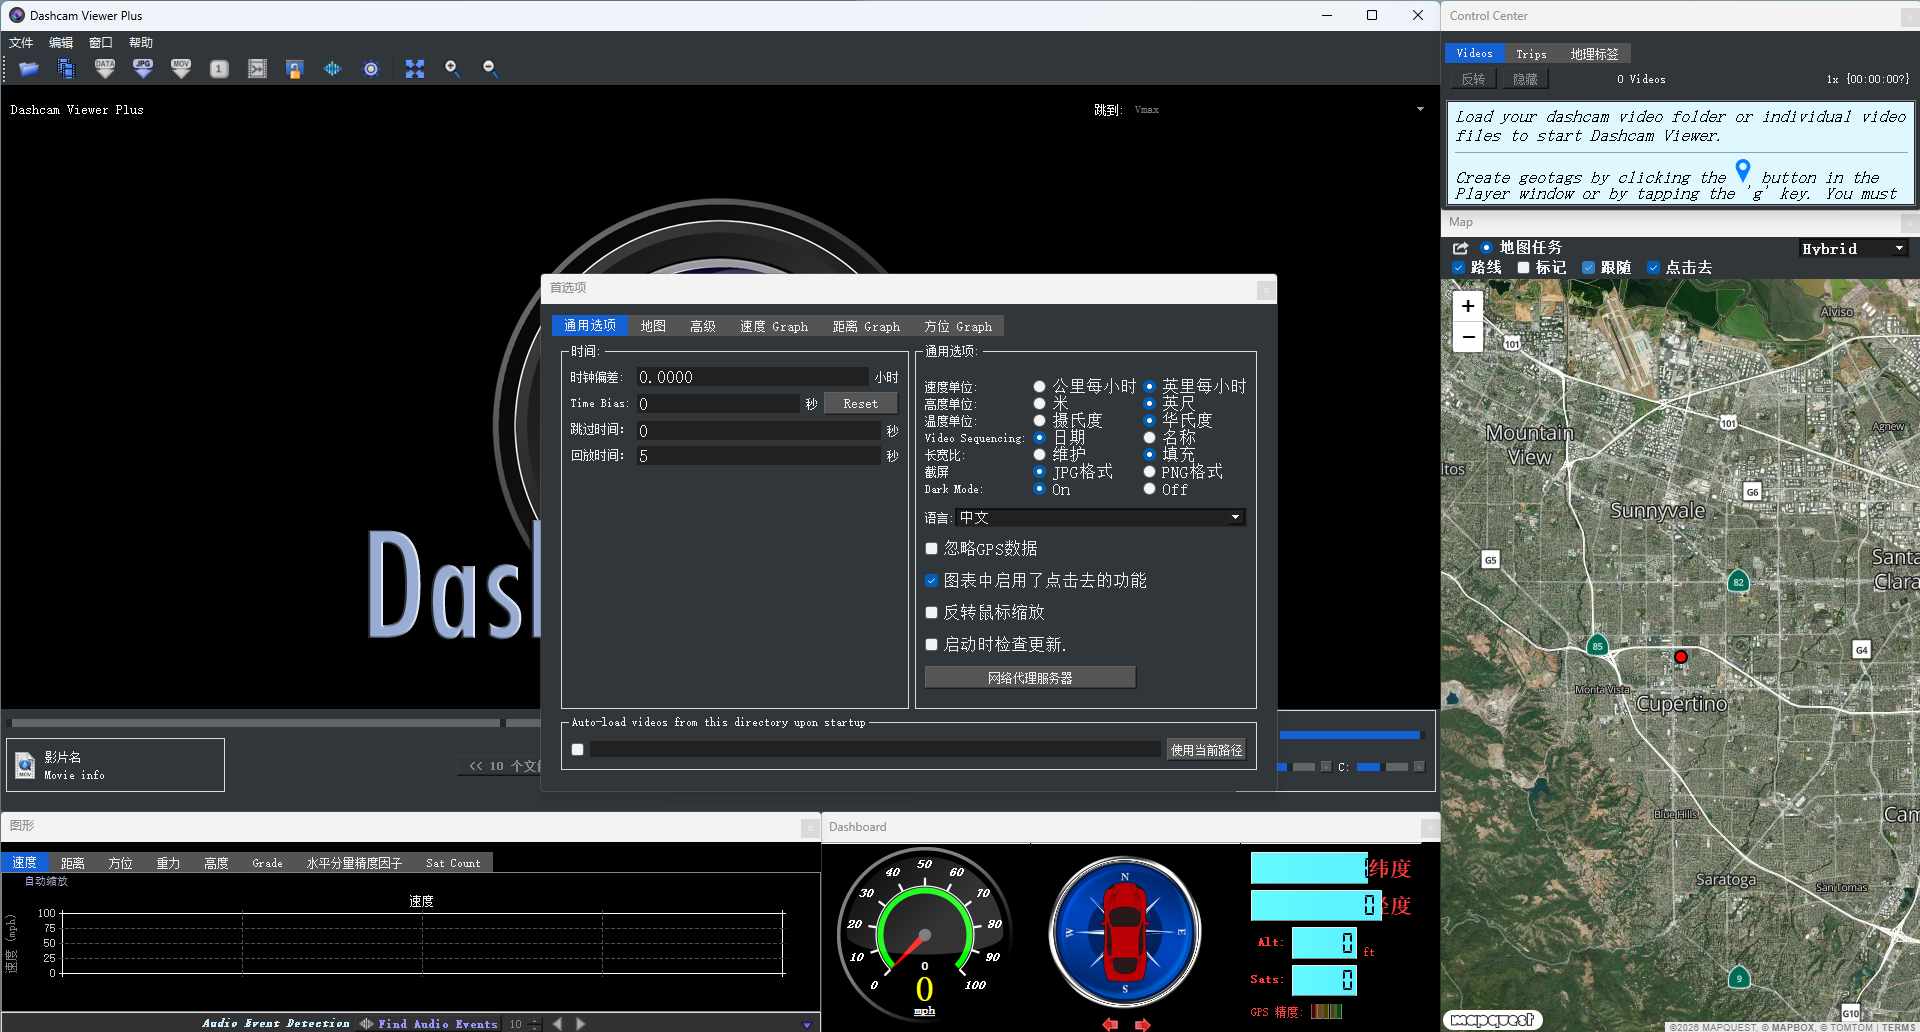This screenshot has height=1032, width=1920.
Task: Click the map zoom in plus button
Action: click(x=1468, y=306)
